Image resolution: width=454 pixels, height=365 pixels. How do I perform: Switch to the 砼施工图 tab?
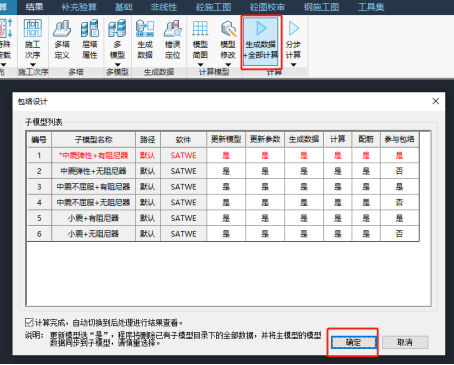(x=213, y=7)
